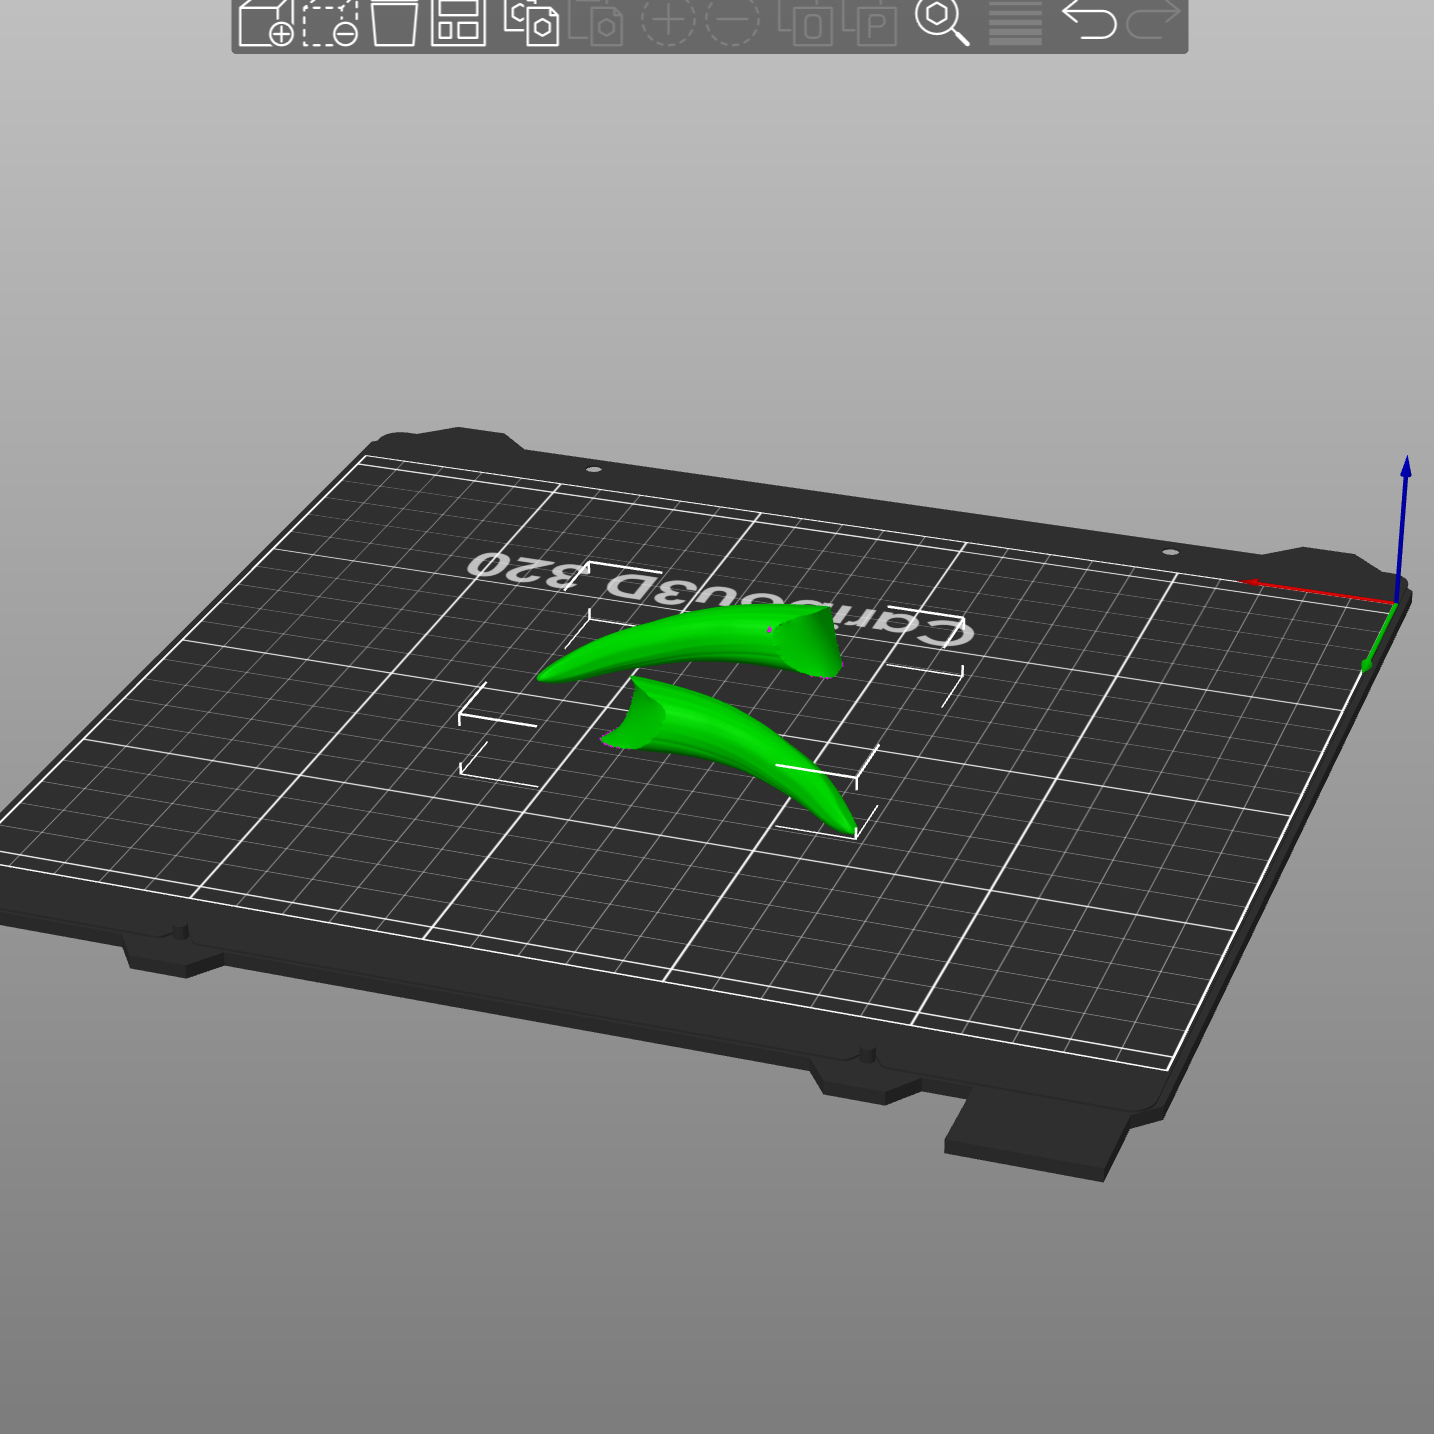
Task: Click the Remove instance minus icon
Action: pyautogui.click(x=732, y=22)
